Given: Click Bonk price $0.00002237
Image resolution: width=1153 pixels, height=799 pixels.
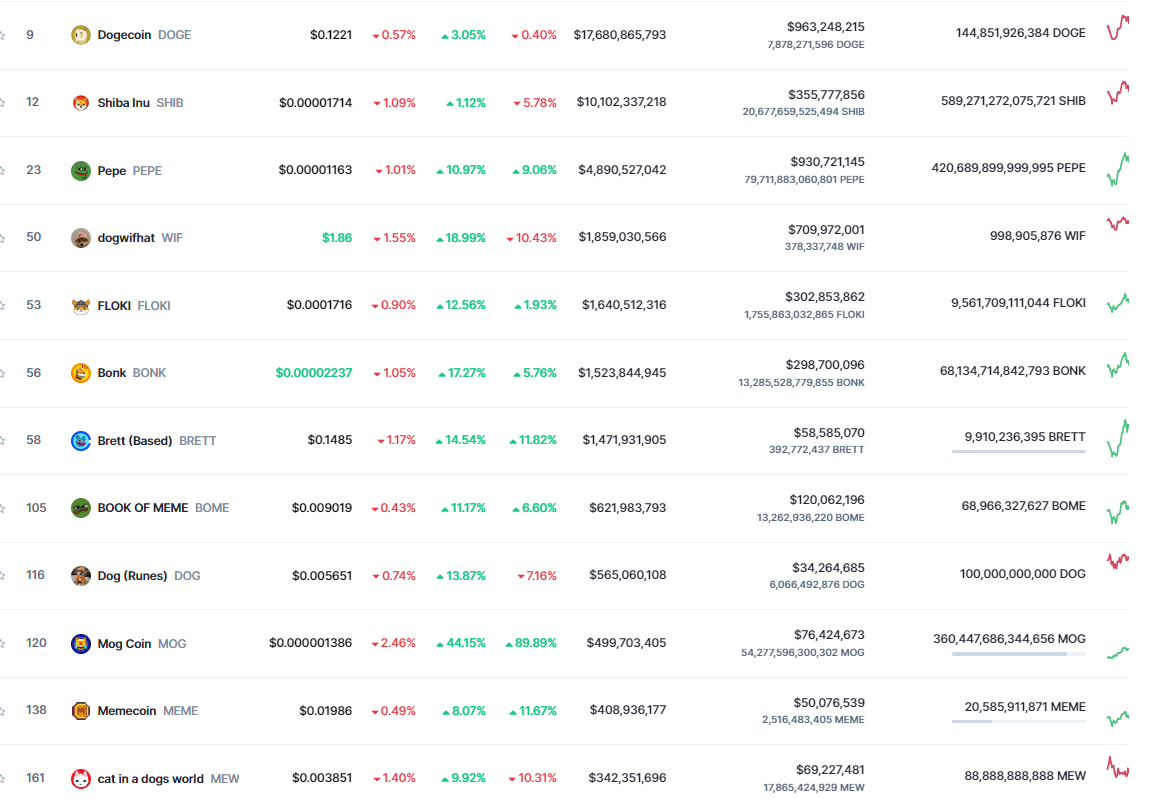Looking at the screenshot, I should point(314,373).
